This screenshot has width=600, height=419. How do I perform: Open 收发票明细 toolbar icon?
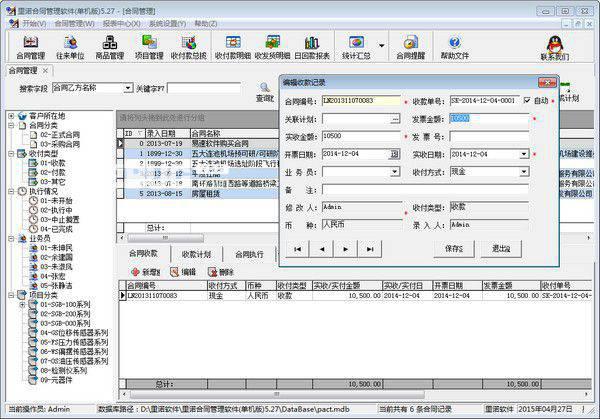[272, 47]
